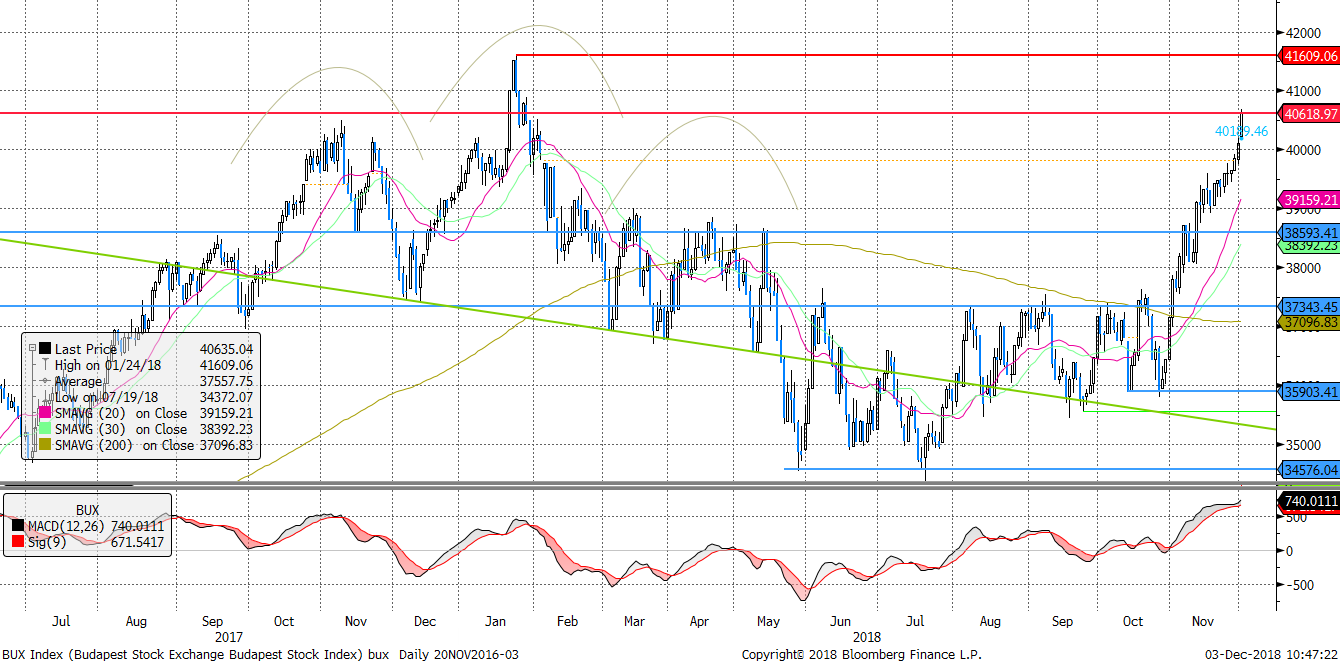
Task: Click the -500 MACD axis label
Action: (x=1298, y=584)
